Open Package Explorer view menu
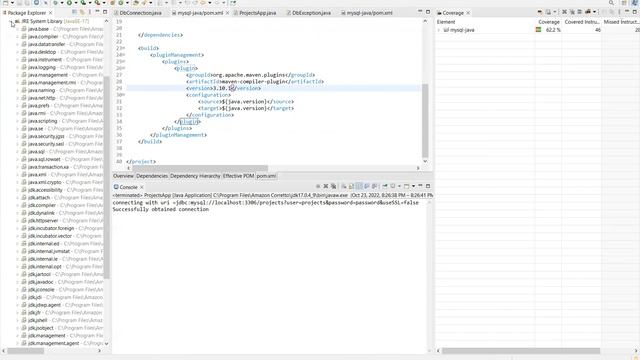This screenshot has height=360, width=640. [89, 12]
